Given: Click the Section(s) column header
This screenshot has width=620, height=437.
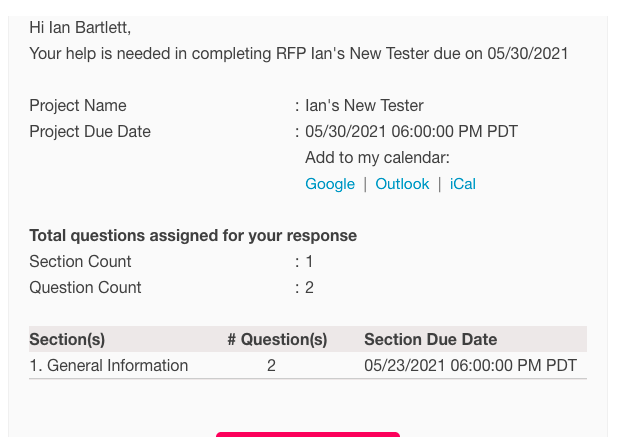Looking at the screenshot, I should pos(67,339).
